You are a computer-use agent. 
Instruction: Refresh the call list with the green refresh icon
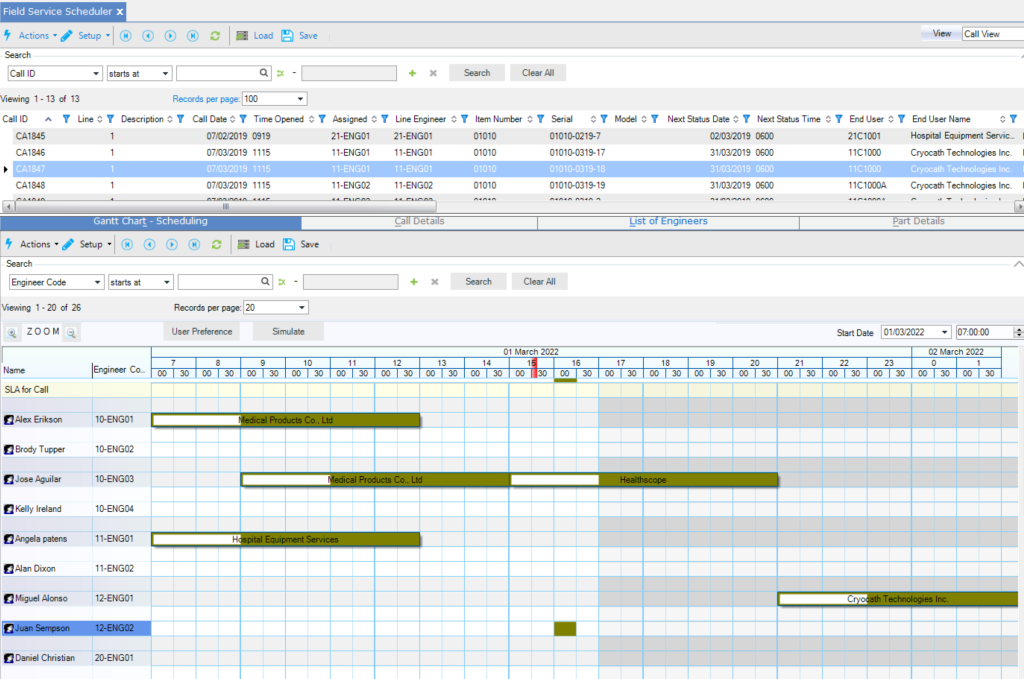point(215,35)
